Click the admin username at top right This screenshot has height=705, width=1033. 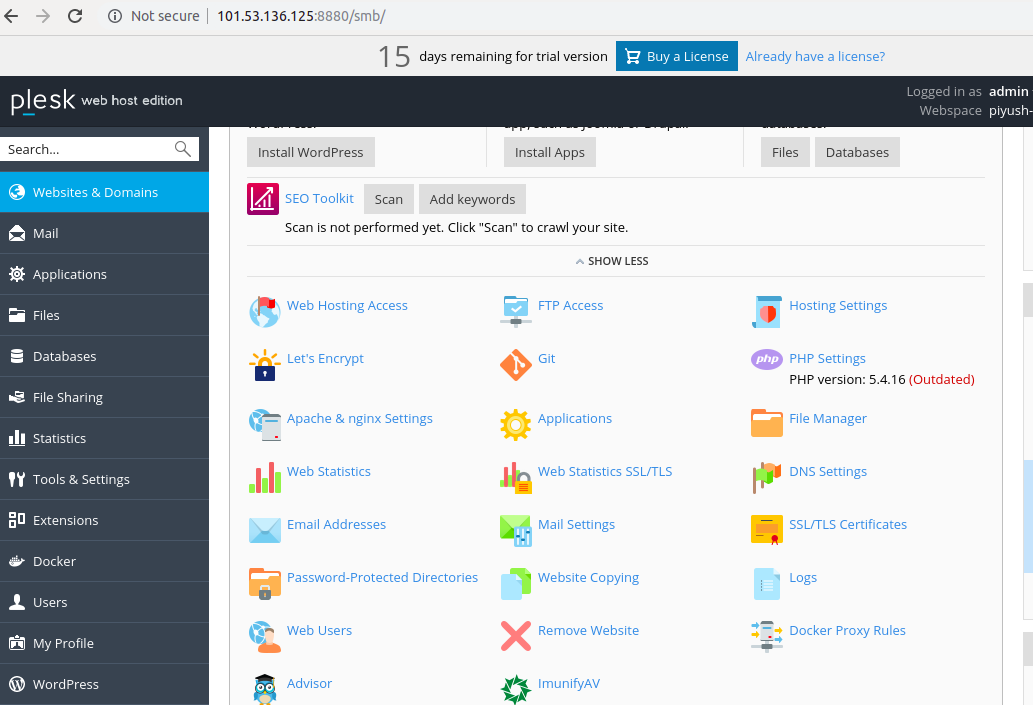point(1009,91)
